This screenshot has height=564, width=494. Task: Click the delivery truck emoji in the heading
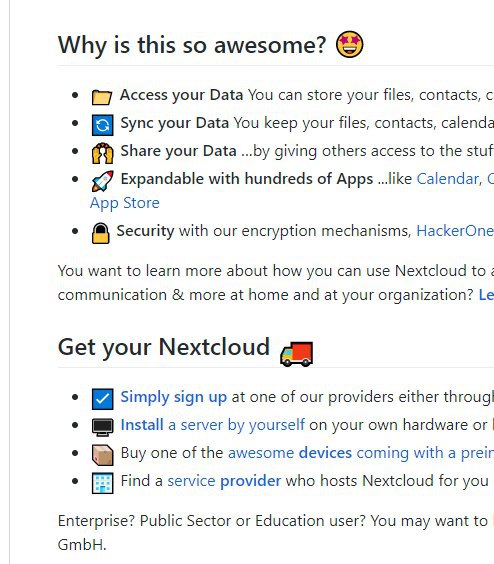click(x=296, y=354)
